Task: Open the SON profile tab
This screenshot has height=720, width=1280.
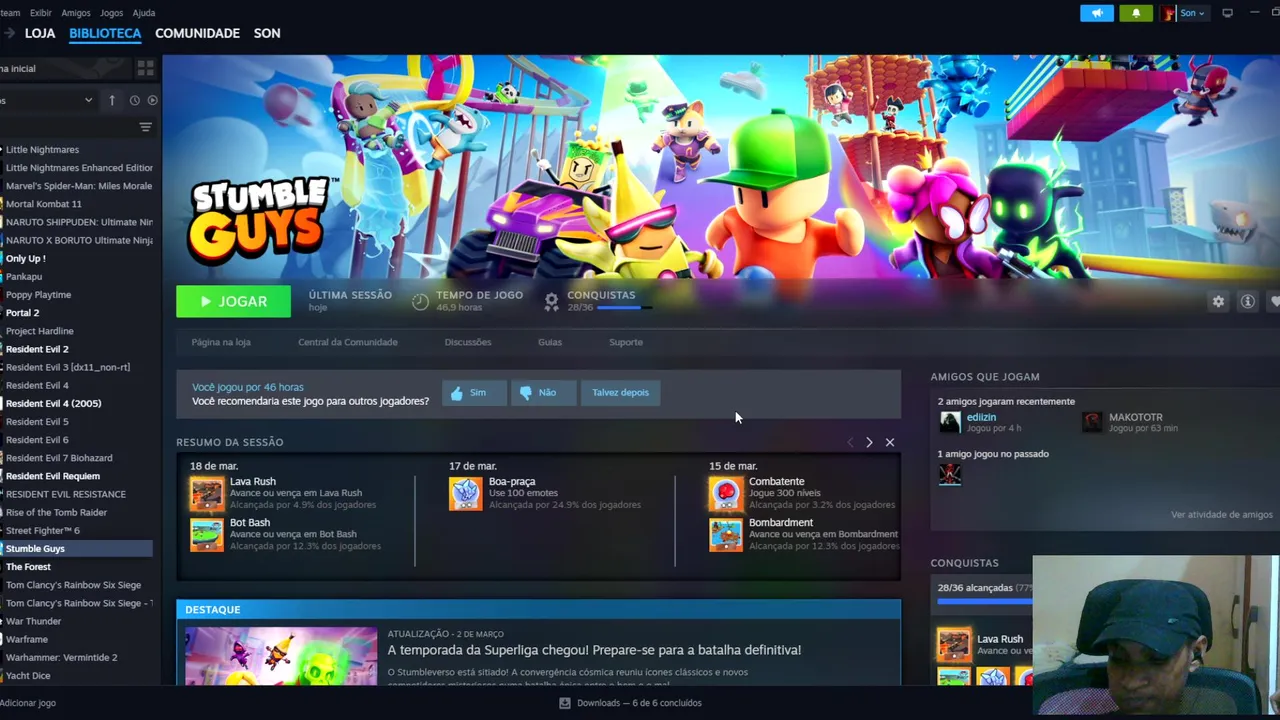Action: [x=267, y=33]
